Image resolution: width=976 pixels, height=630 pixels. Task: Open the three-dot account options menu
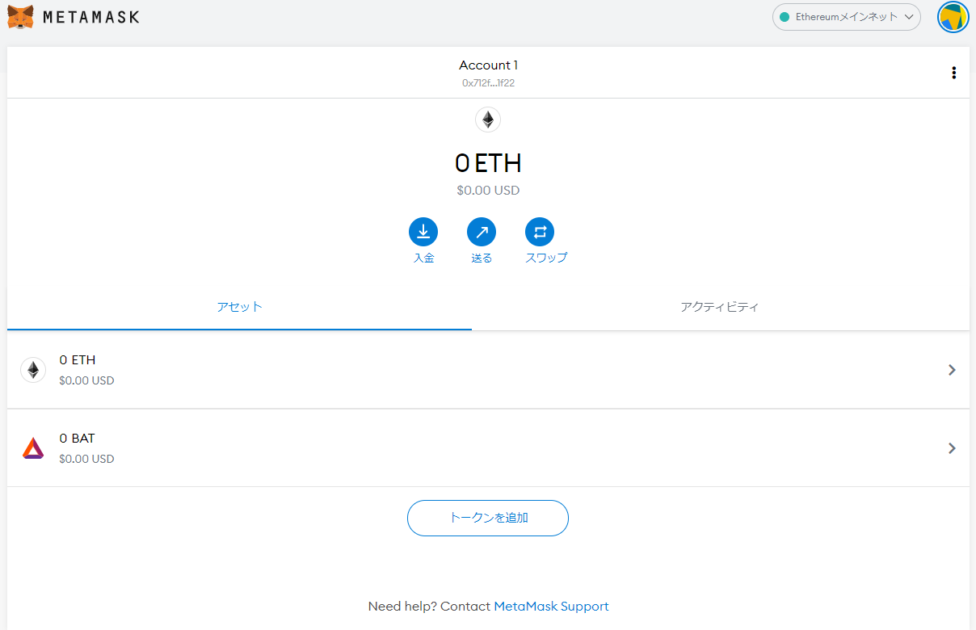coord(954,73)
